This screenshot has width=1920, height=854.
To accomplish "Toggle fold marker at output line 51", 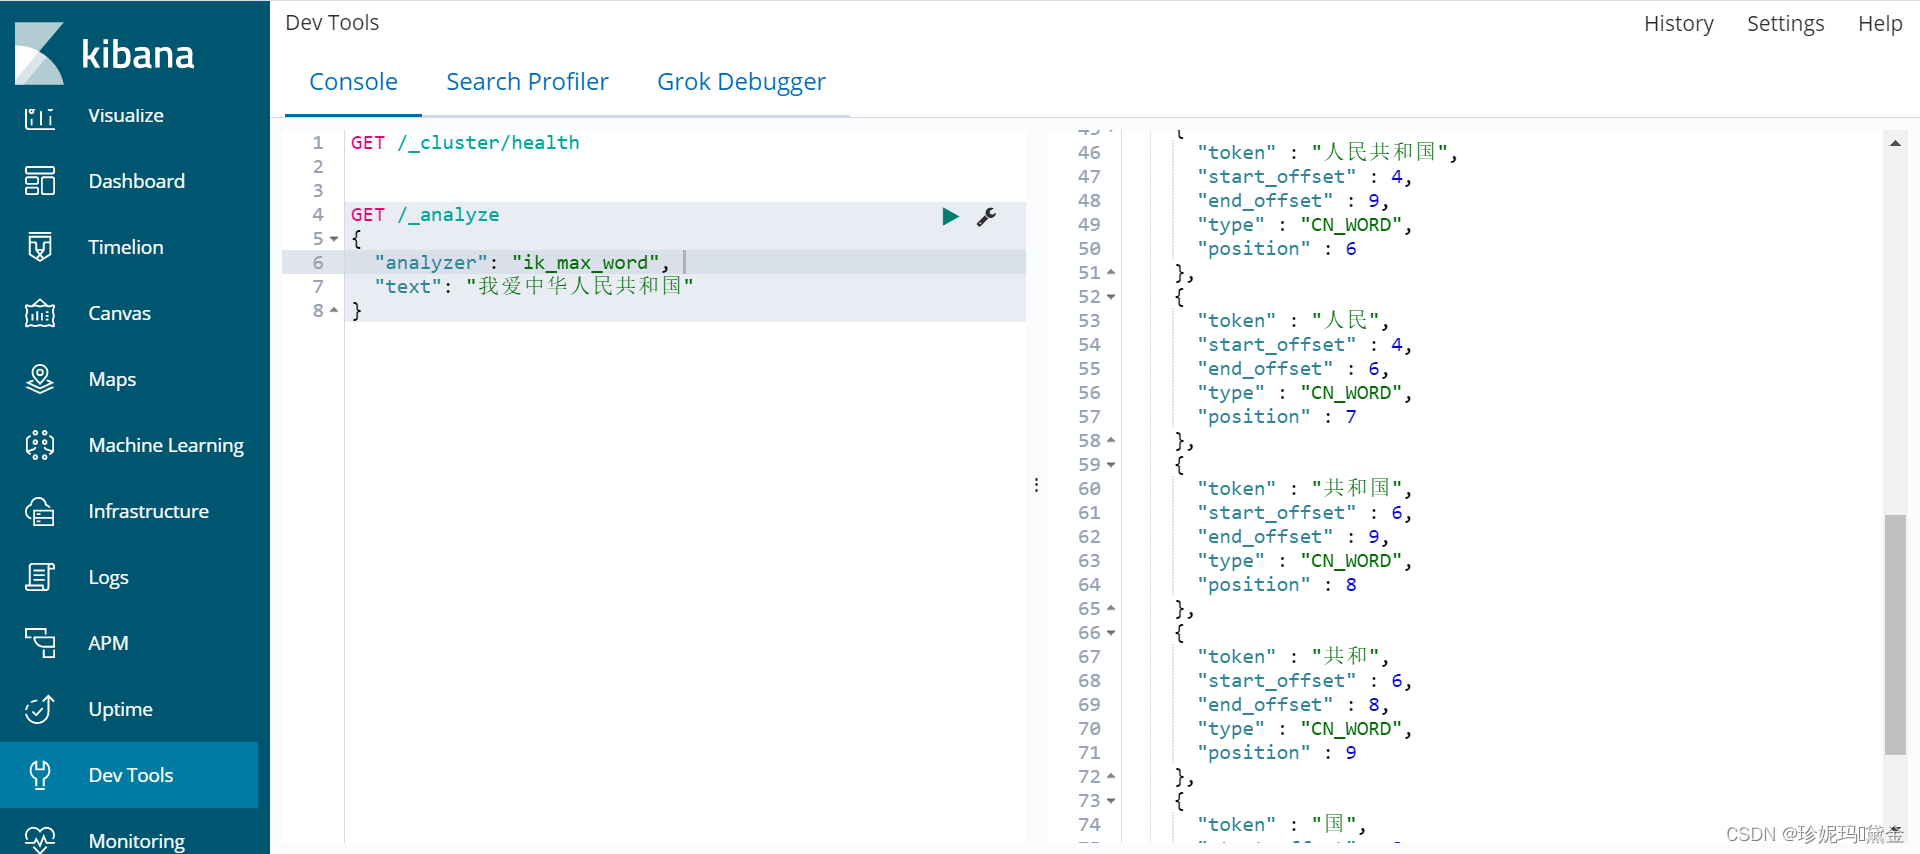I will pyautogui.click(x=1111, y=273).
